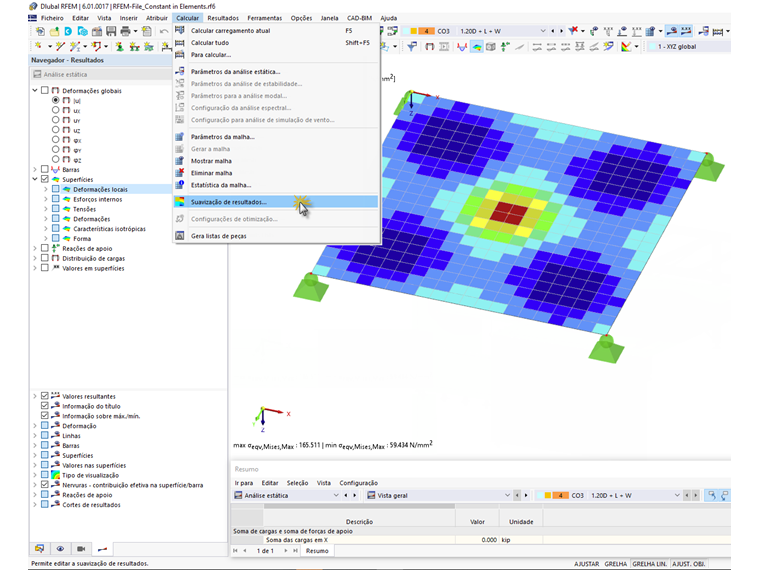760x570 pixels.
Task: Click the Navigator views camera tab icon
Action: (x=81, y=549)
